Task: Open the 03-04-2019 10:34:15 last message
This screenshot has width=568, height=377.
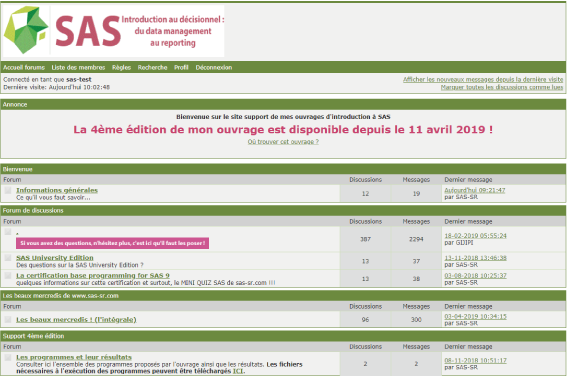Action: (x=475, y=316)
